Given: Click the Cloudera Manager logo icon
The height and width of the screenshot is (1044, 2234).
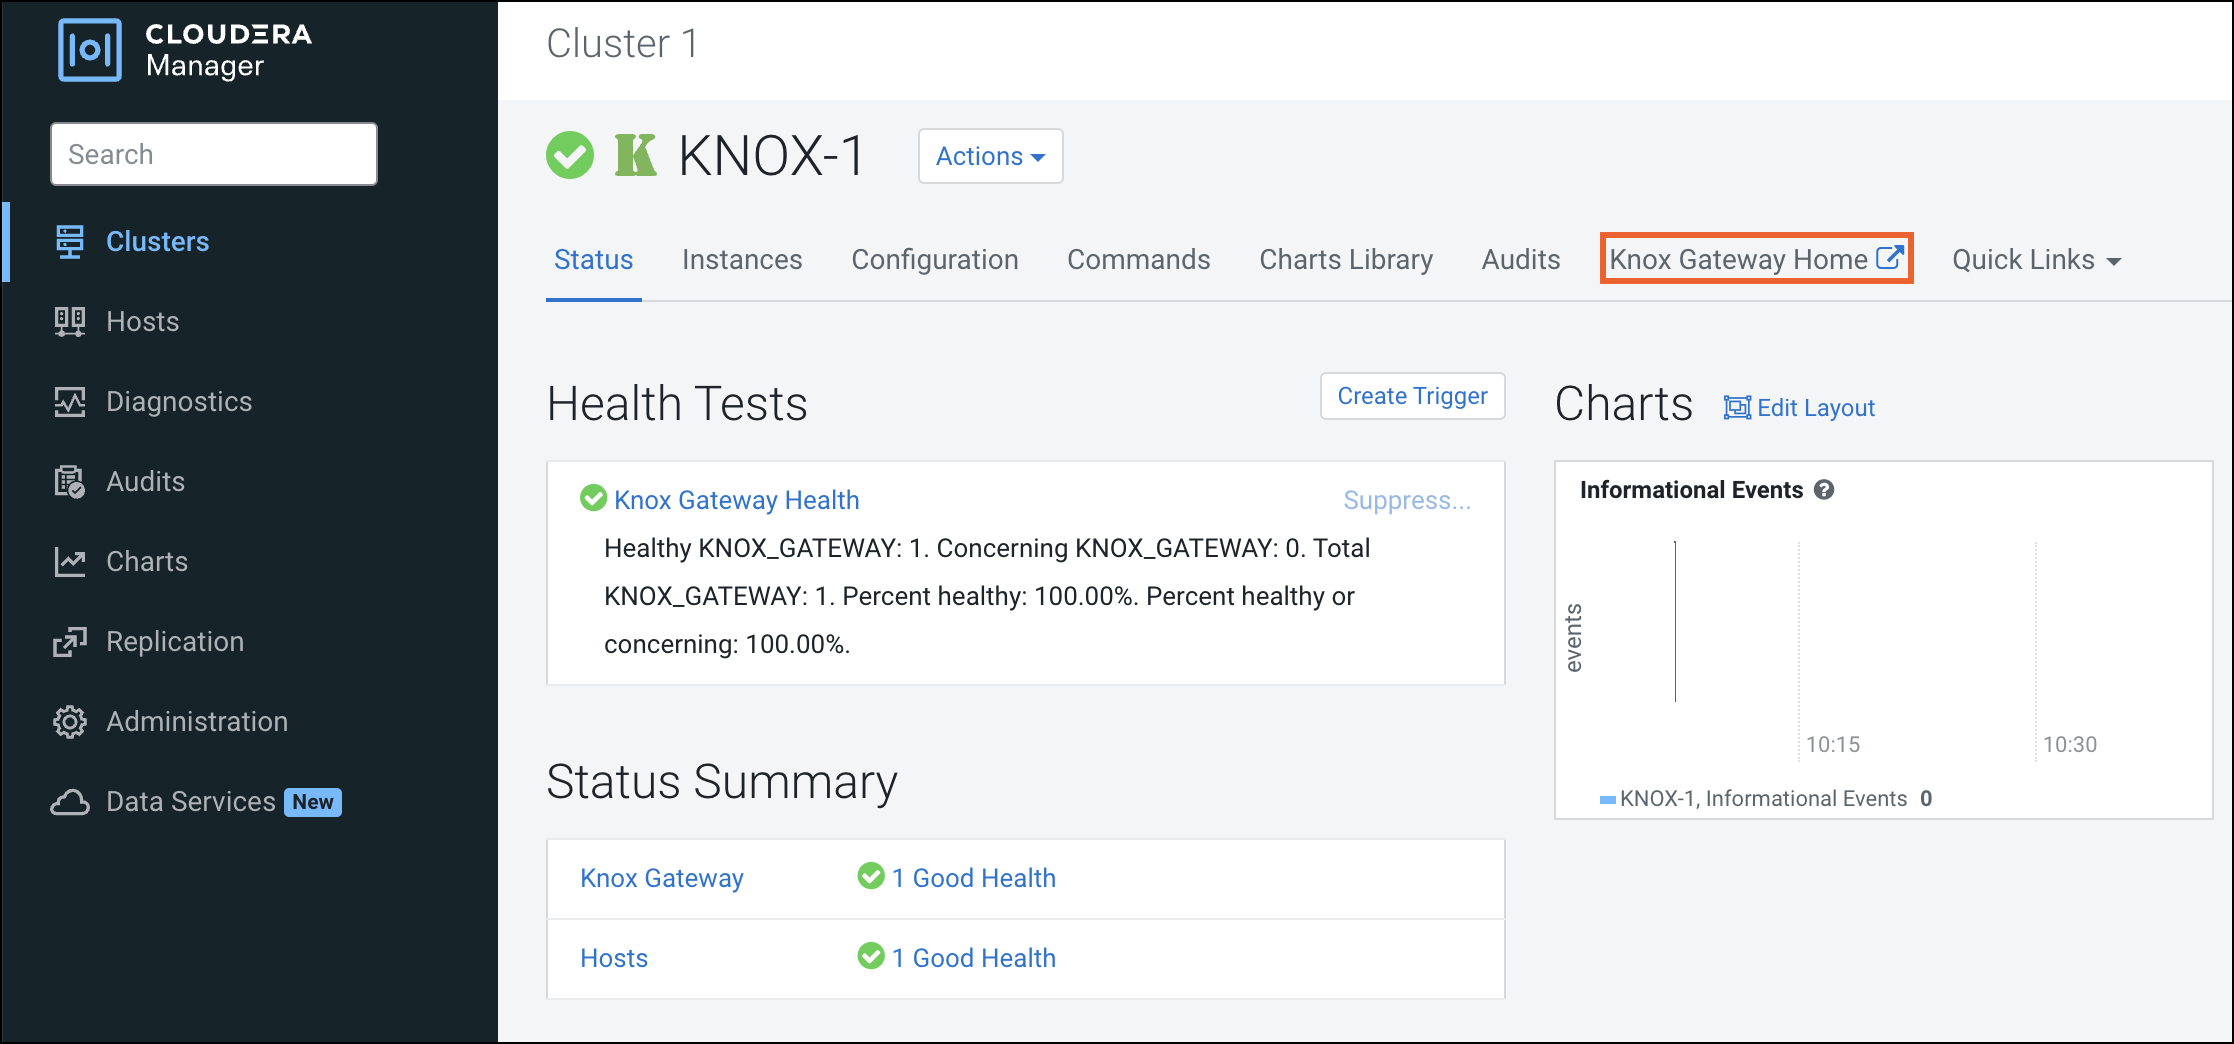Looking at the screenshot, I should (90, 50).
